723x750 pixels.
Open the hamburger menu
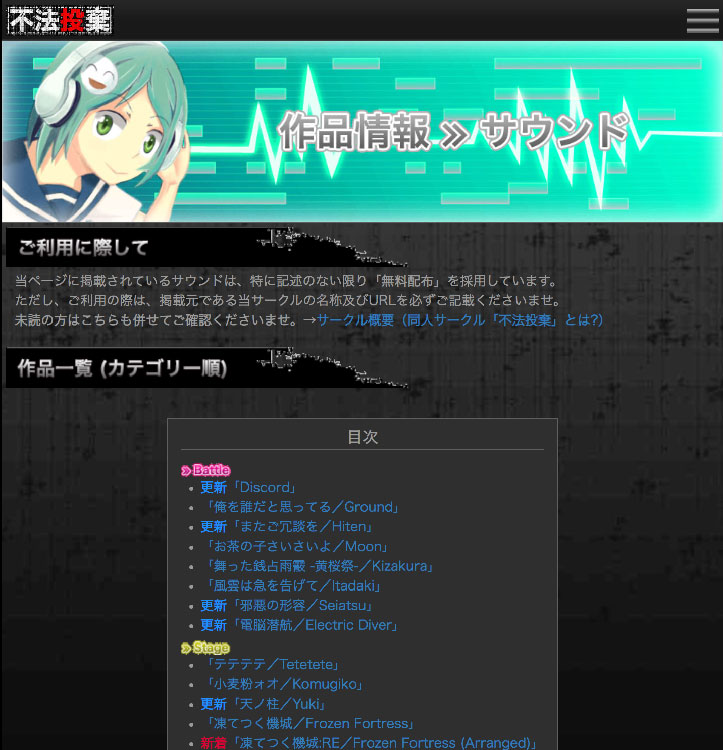pos(702,20)
